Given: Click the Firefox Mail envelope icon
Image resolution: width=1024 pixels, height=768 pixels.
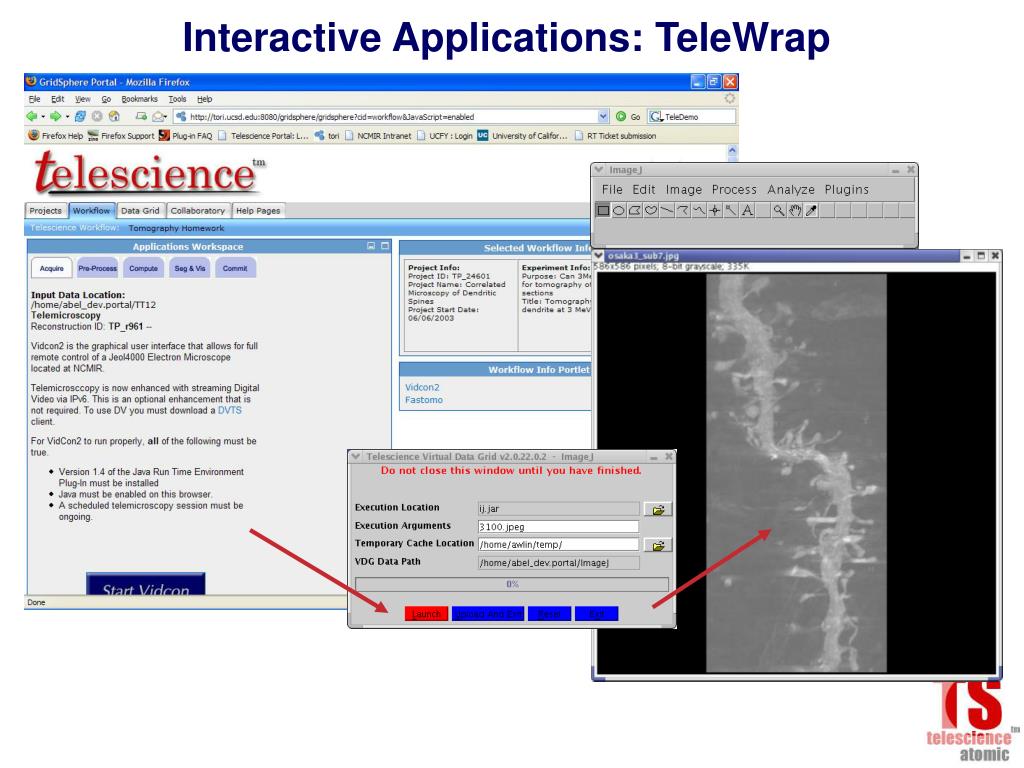Looking at the screenshot, I should coord(157,116).
